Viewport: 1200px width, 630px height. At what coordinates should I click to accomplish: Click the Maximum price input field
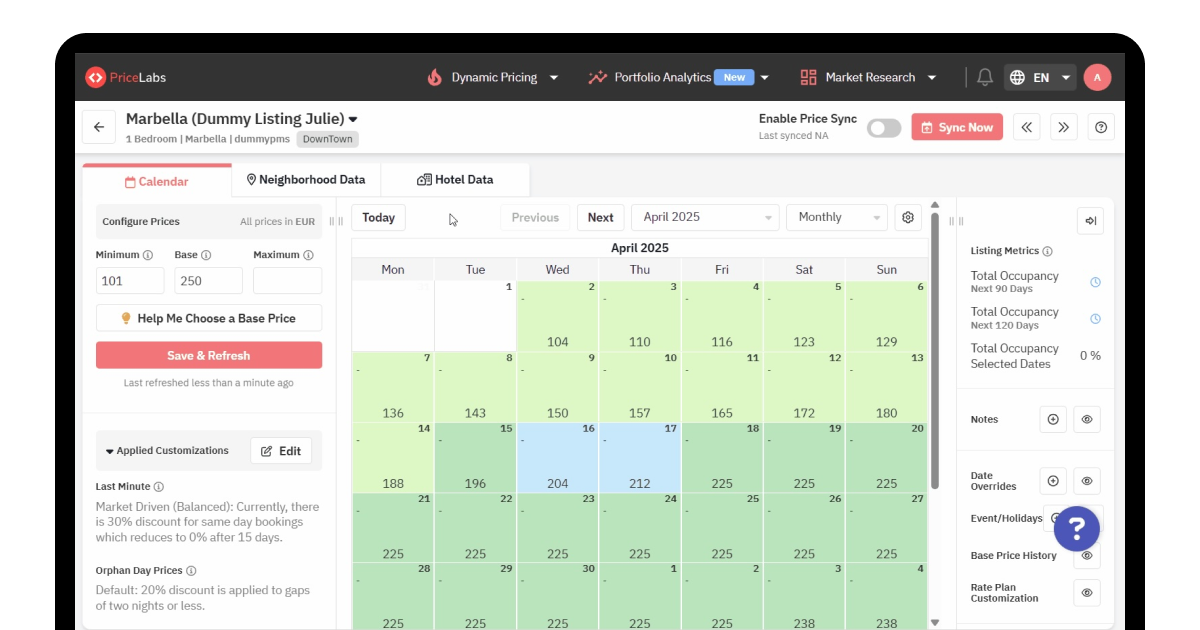pos(288,281)
